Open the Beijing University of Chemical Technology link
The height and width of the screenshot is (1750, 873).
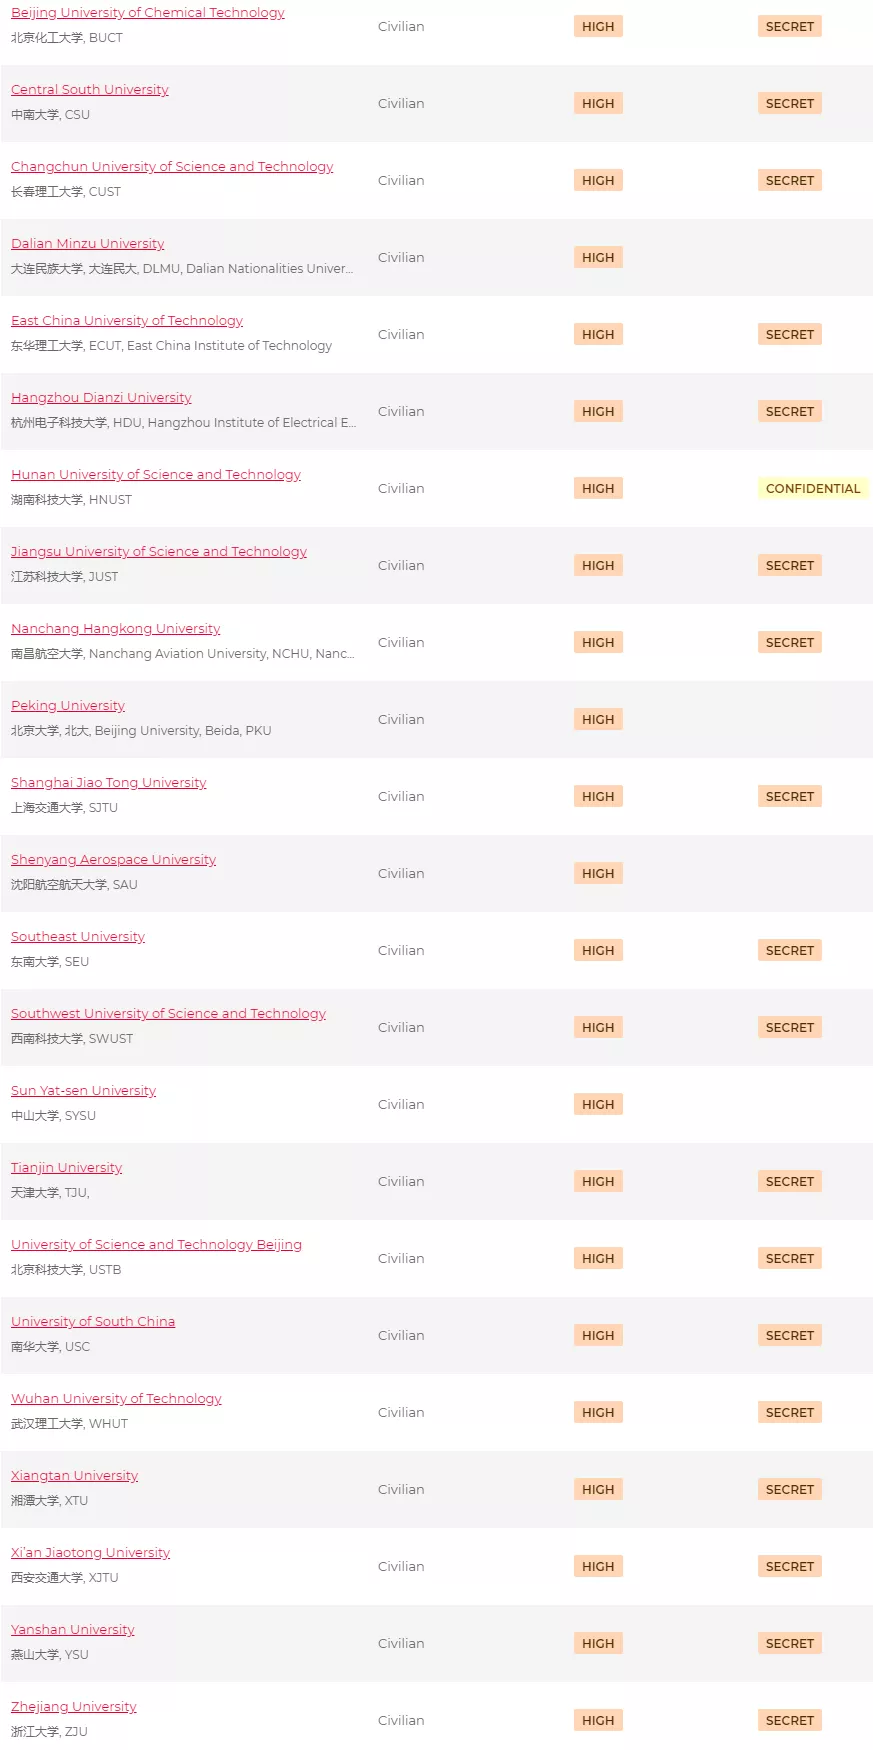click(147, 13)
